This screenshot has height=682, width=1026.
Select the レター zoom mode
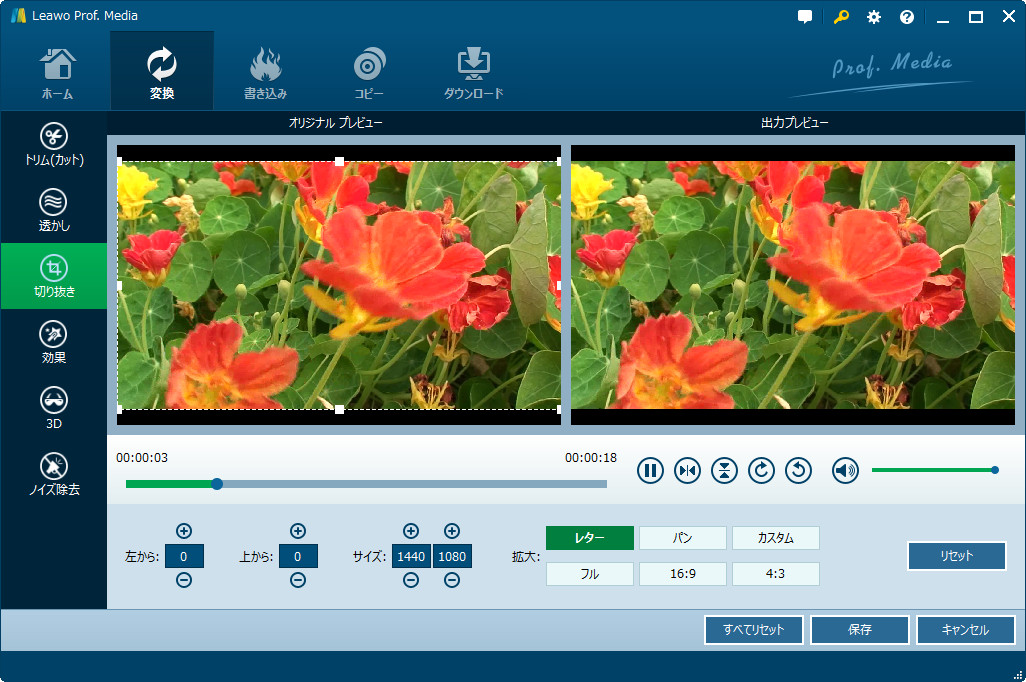click(590, 538)
